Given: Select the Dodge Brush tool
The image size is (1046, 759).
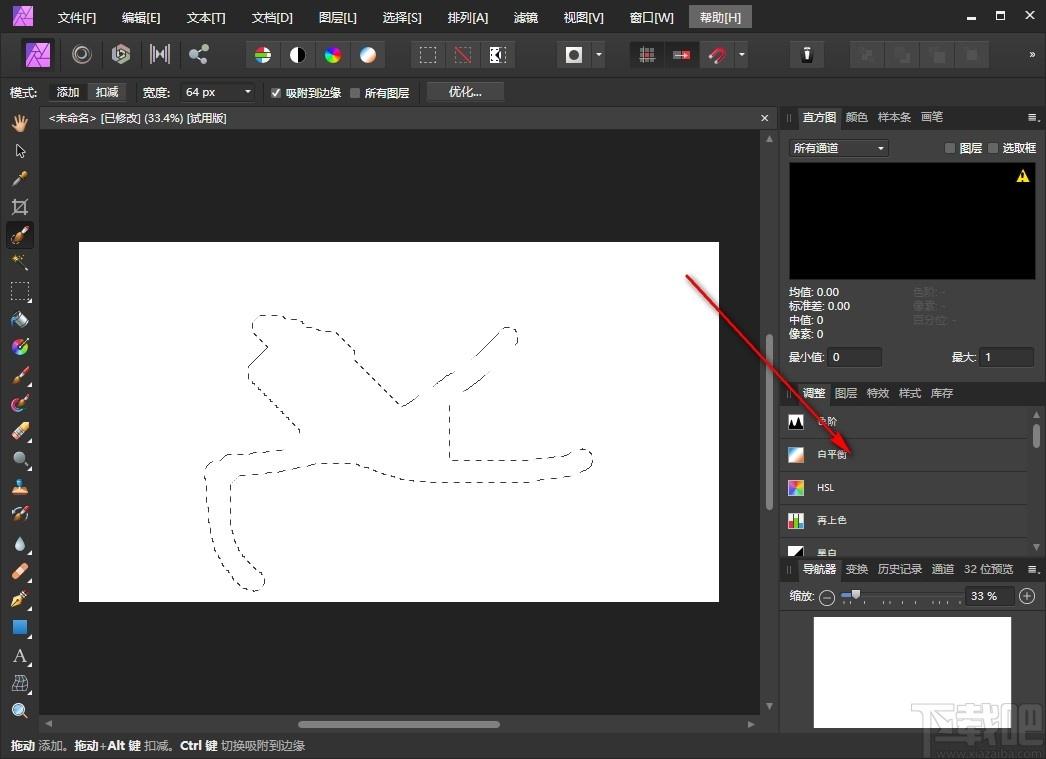Looking at the screenshot, I should click(20, 459).
